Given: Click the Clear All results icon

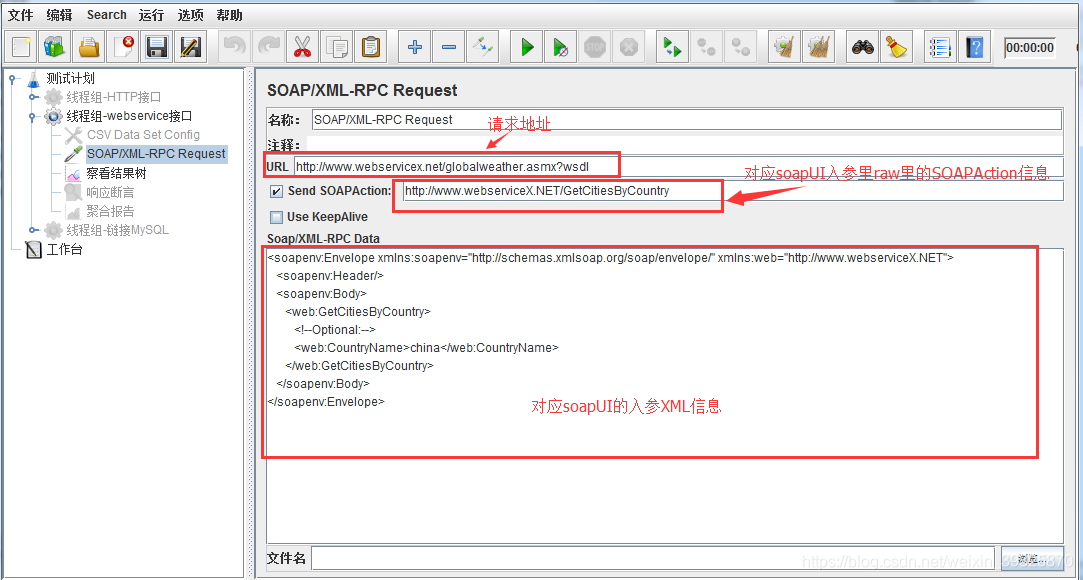Looking at the screenshot, I should tap(818, 47).
